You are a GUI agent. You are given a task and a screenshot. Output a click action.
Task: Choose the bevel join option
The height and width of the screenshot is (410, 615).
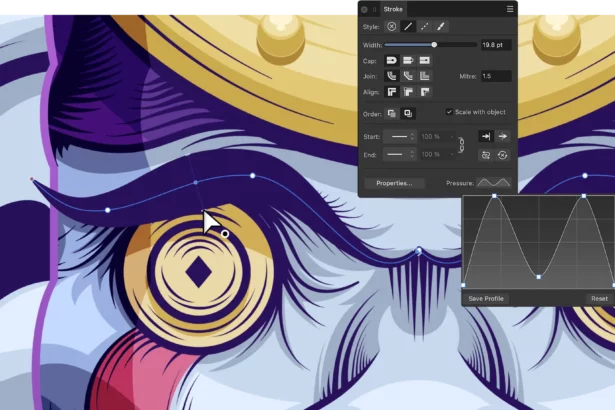coord(408,76)
